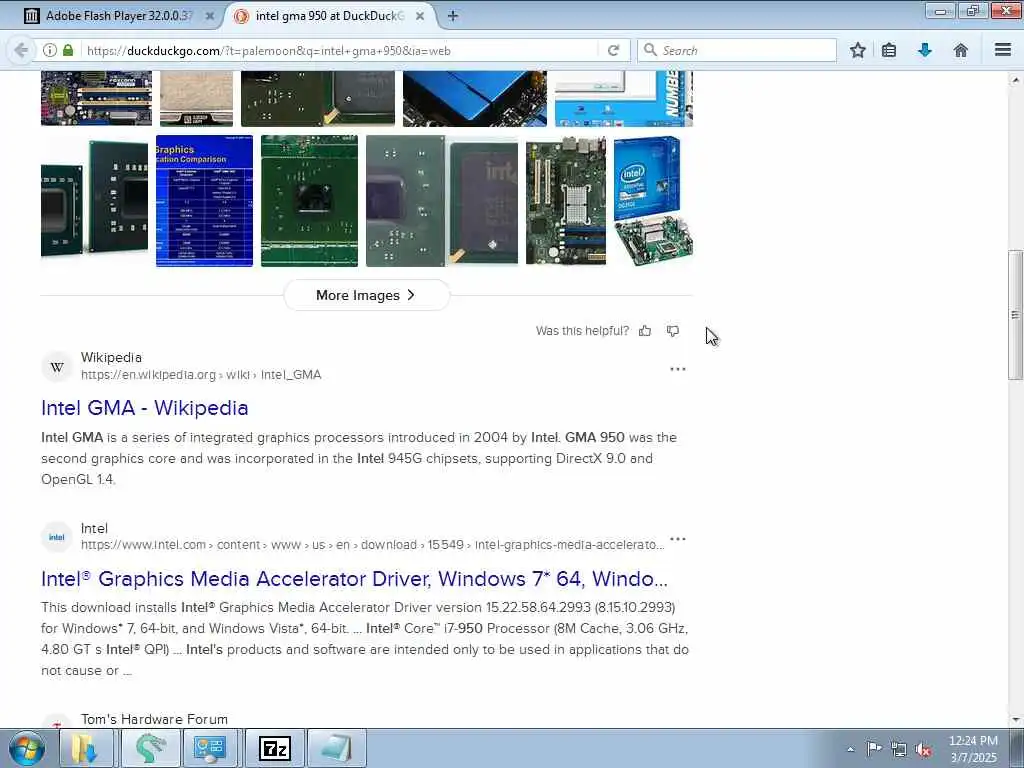Open site information icon in address bar
This screenshot has height=768, width=1024.
click(x=50, y=50)
